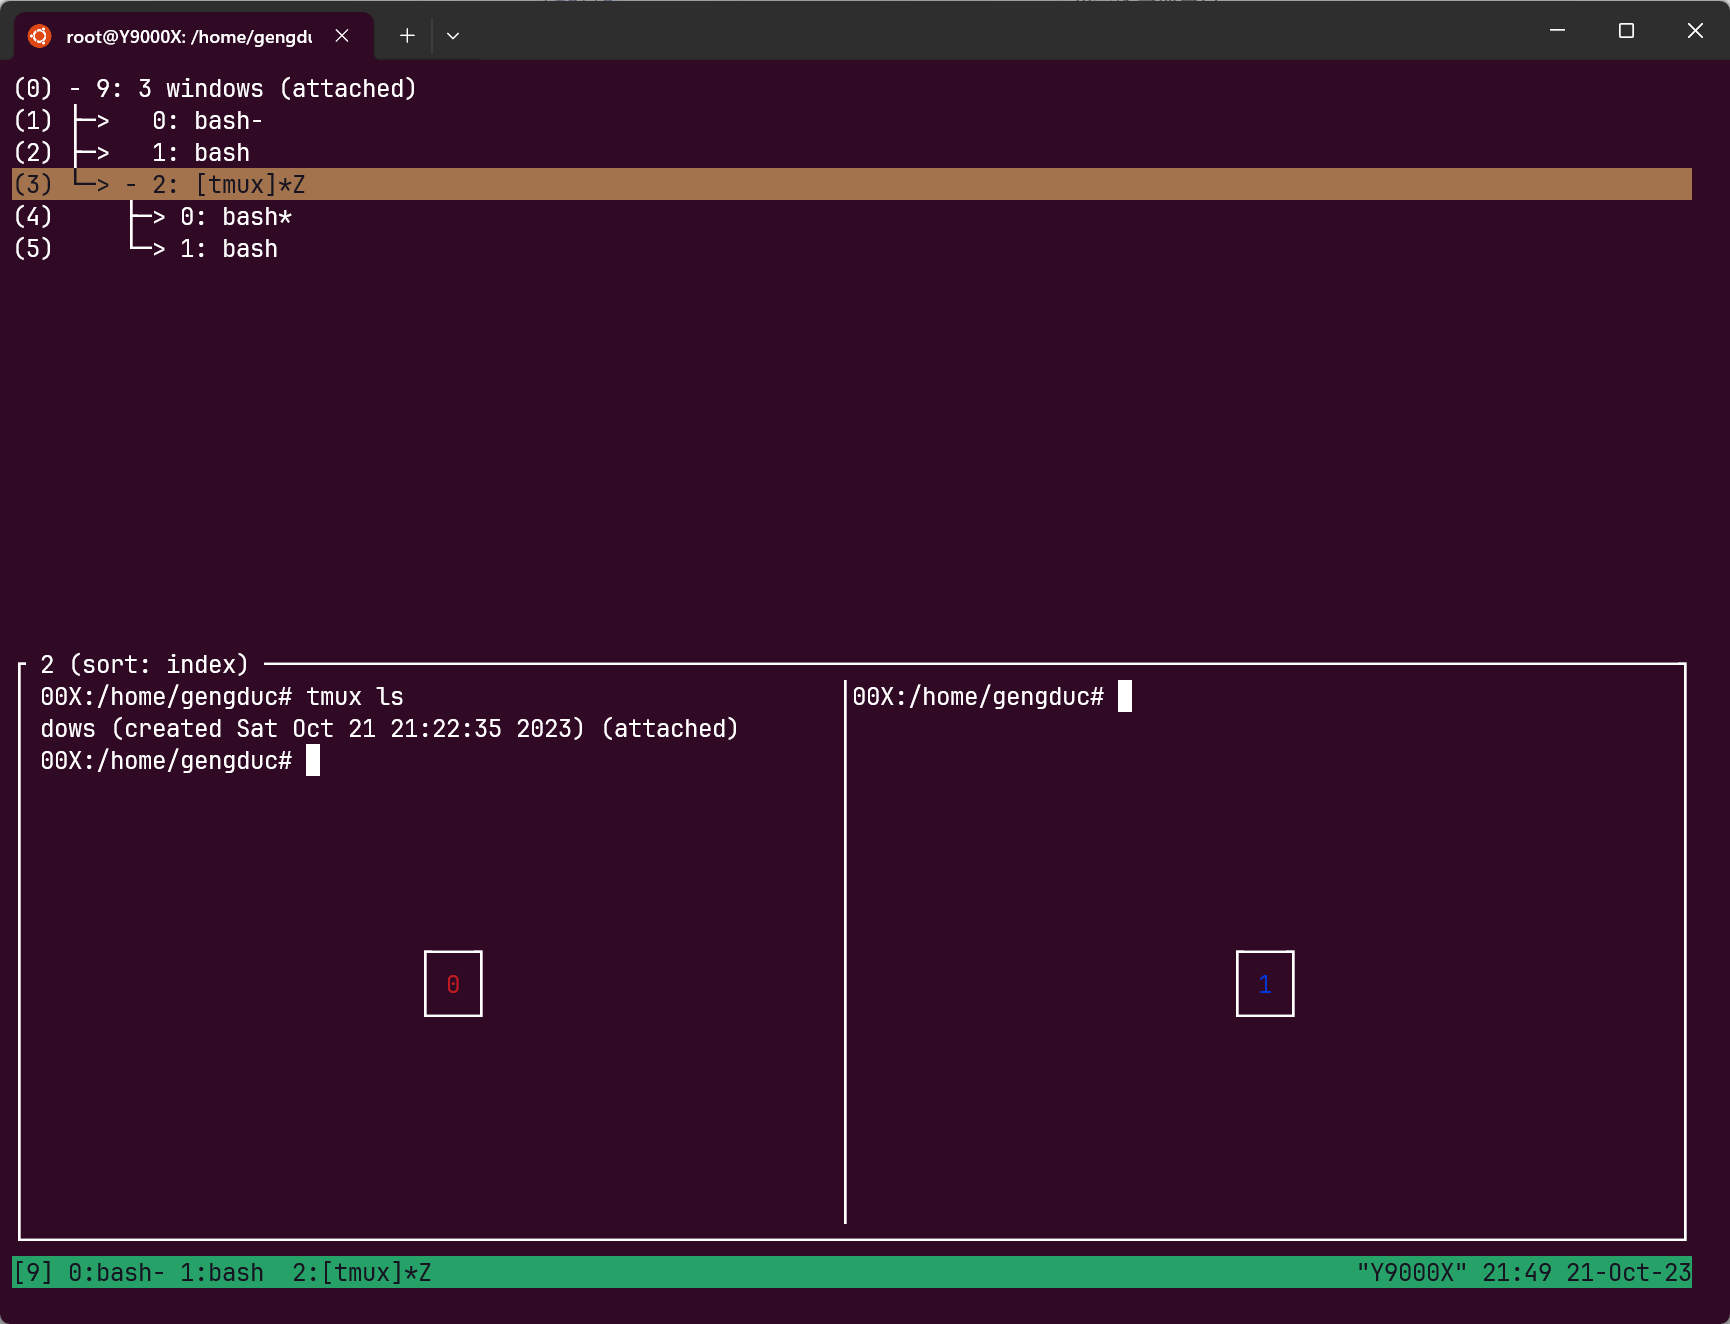Click the time 21:49 in status bar
The height and width of the screenshot is (1324, 1730).
pyautogui.click(x=1517, y=1273)
